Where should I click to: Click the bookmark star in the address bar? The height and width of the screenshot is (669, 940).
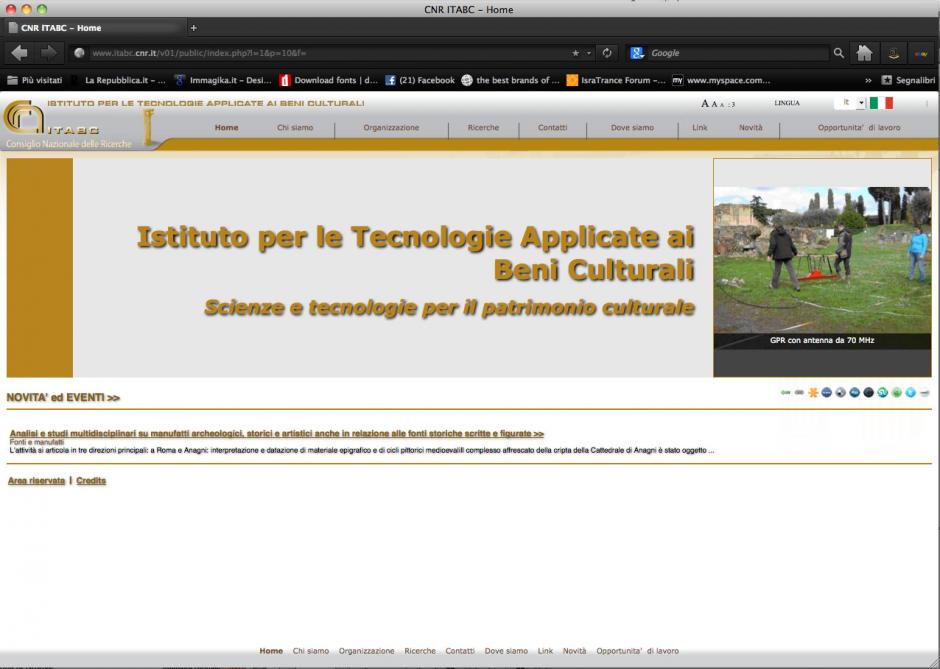point(576,53)
